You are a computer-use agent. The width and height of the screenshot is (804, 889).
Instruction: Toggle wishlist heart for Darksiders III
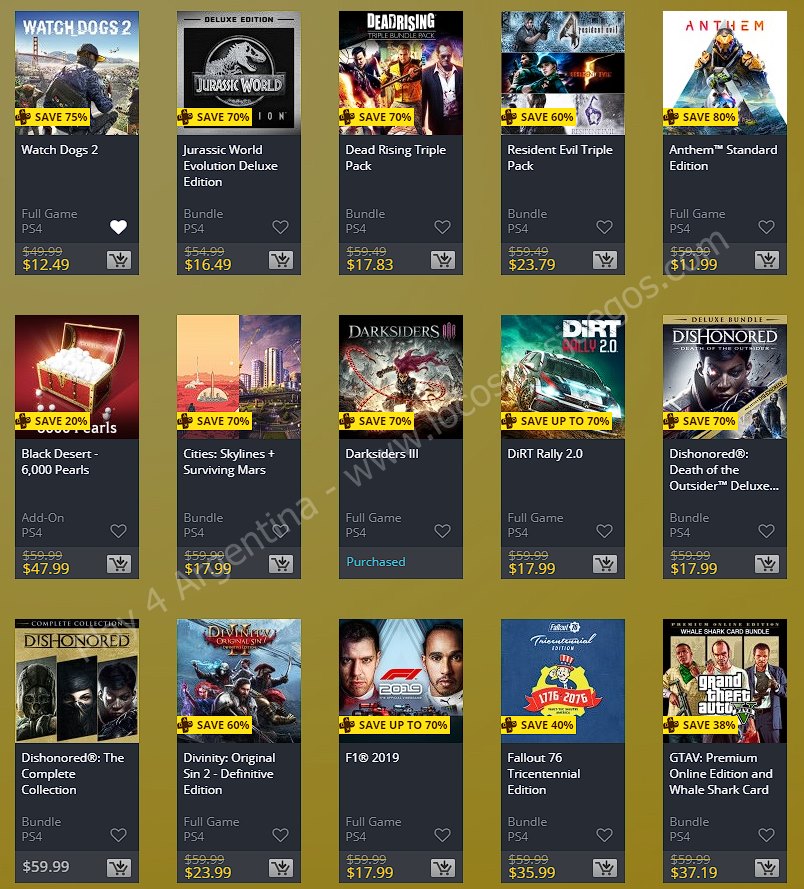tap(442, 531)
